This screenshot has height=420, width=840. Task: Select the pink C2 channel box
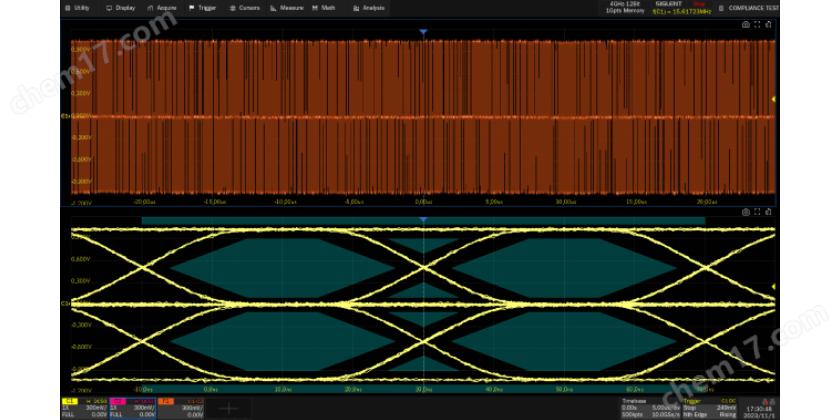tap(131, 407)
